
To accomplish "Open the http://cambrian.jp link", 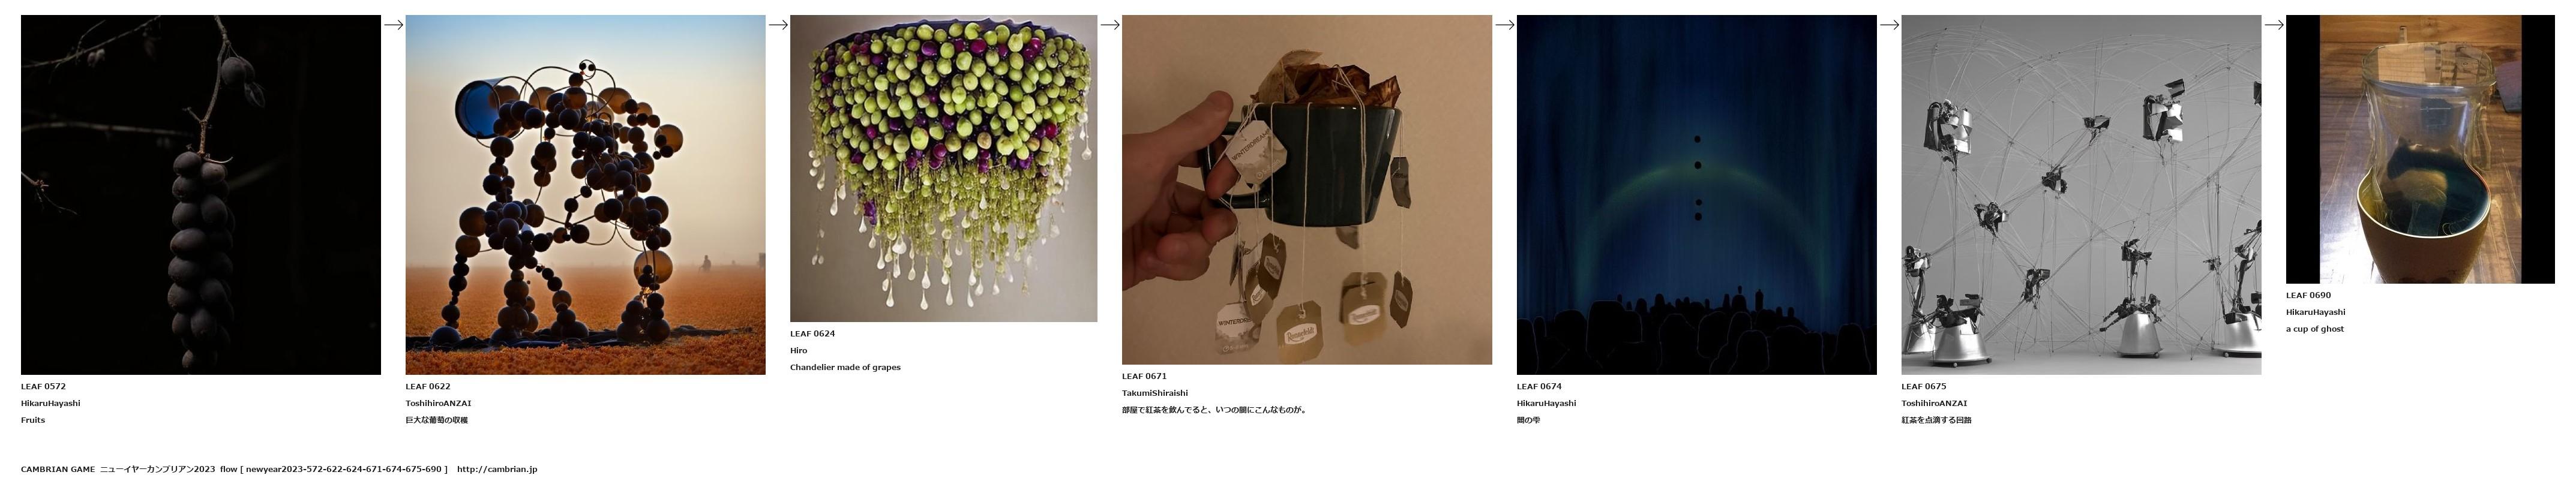I will (x=496, y=469).
